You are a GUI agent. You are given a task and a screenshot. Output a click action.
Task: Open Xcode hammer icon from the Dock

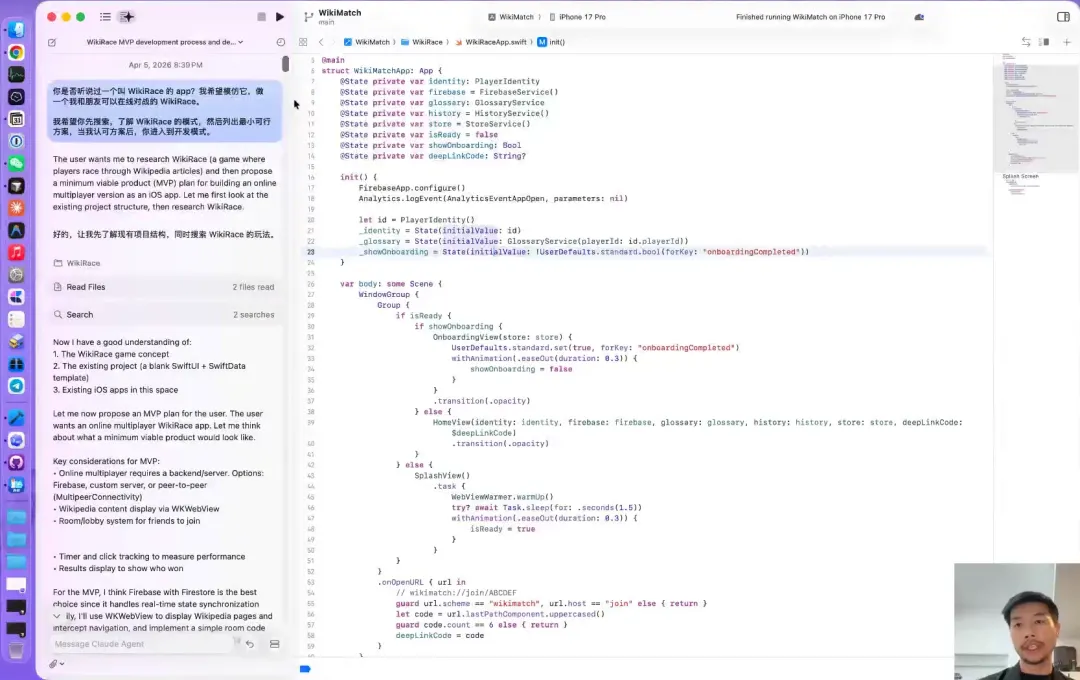(x=16, y=418)
